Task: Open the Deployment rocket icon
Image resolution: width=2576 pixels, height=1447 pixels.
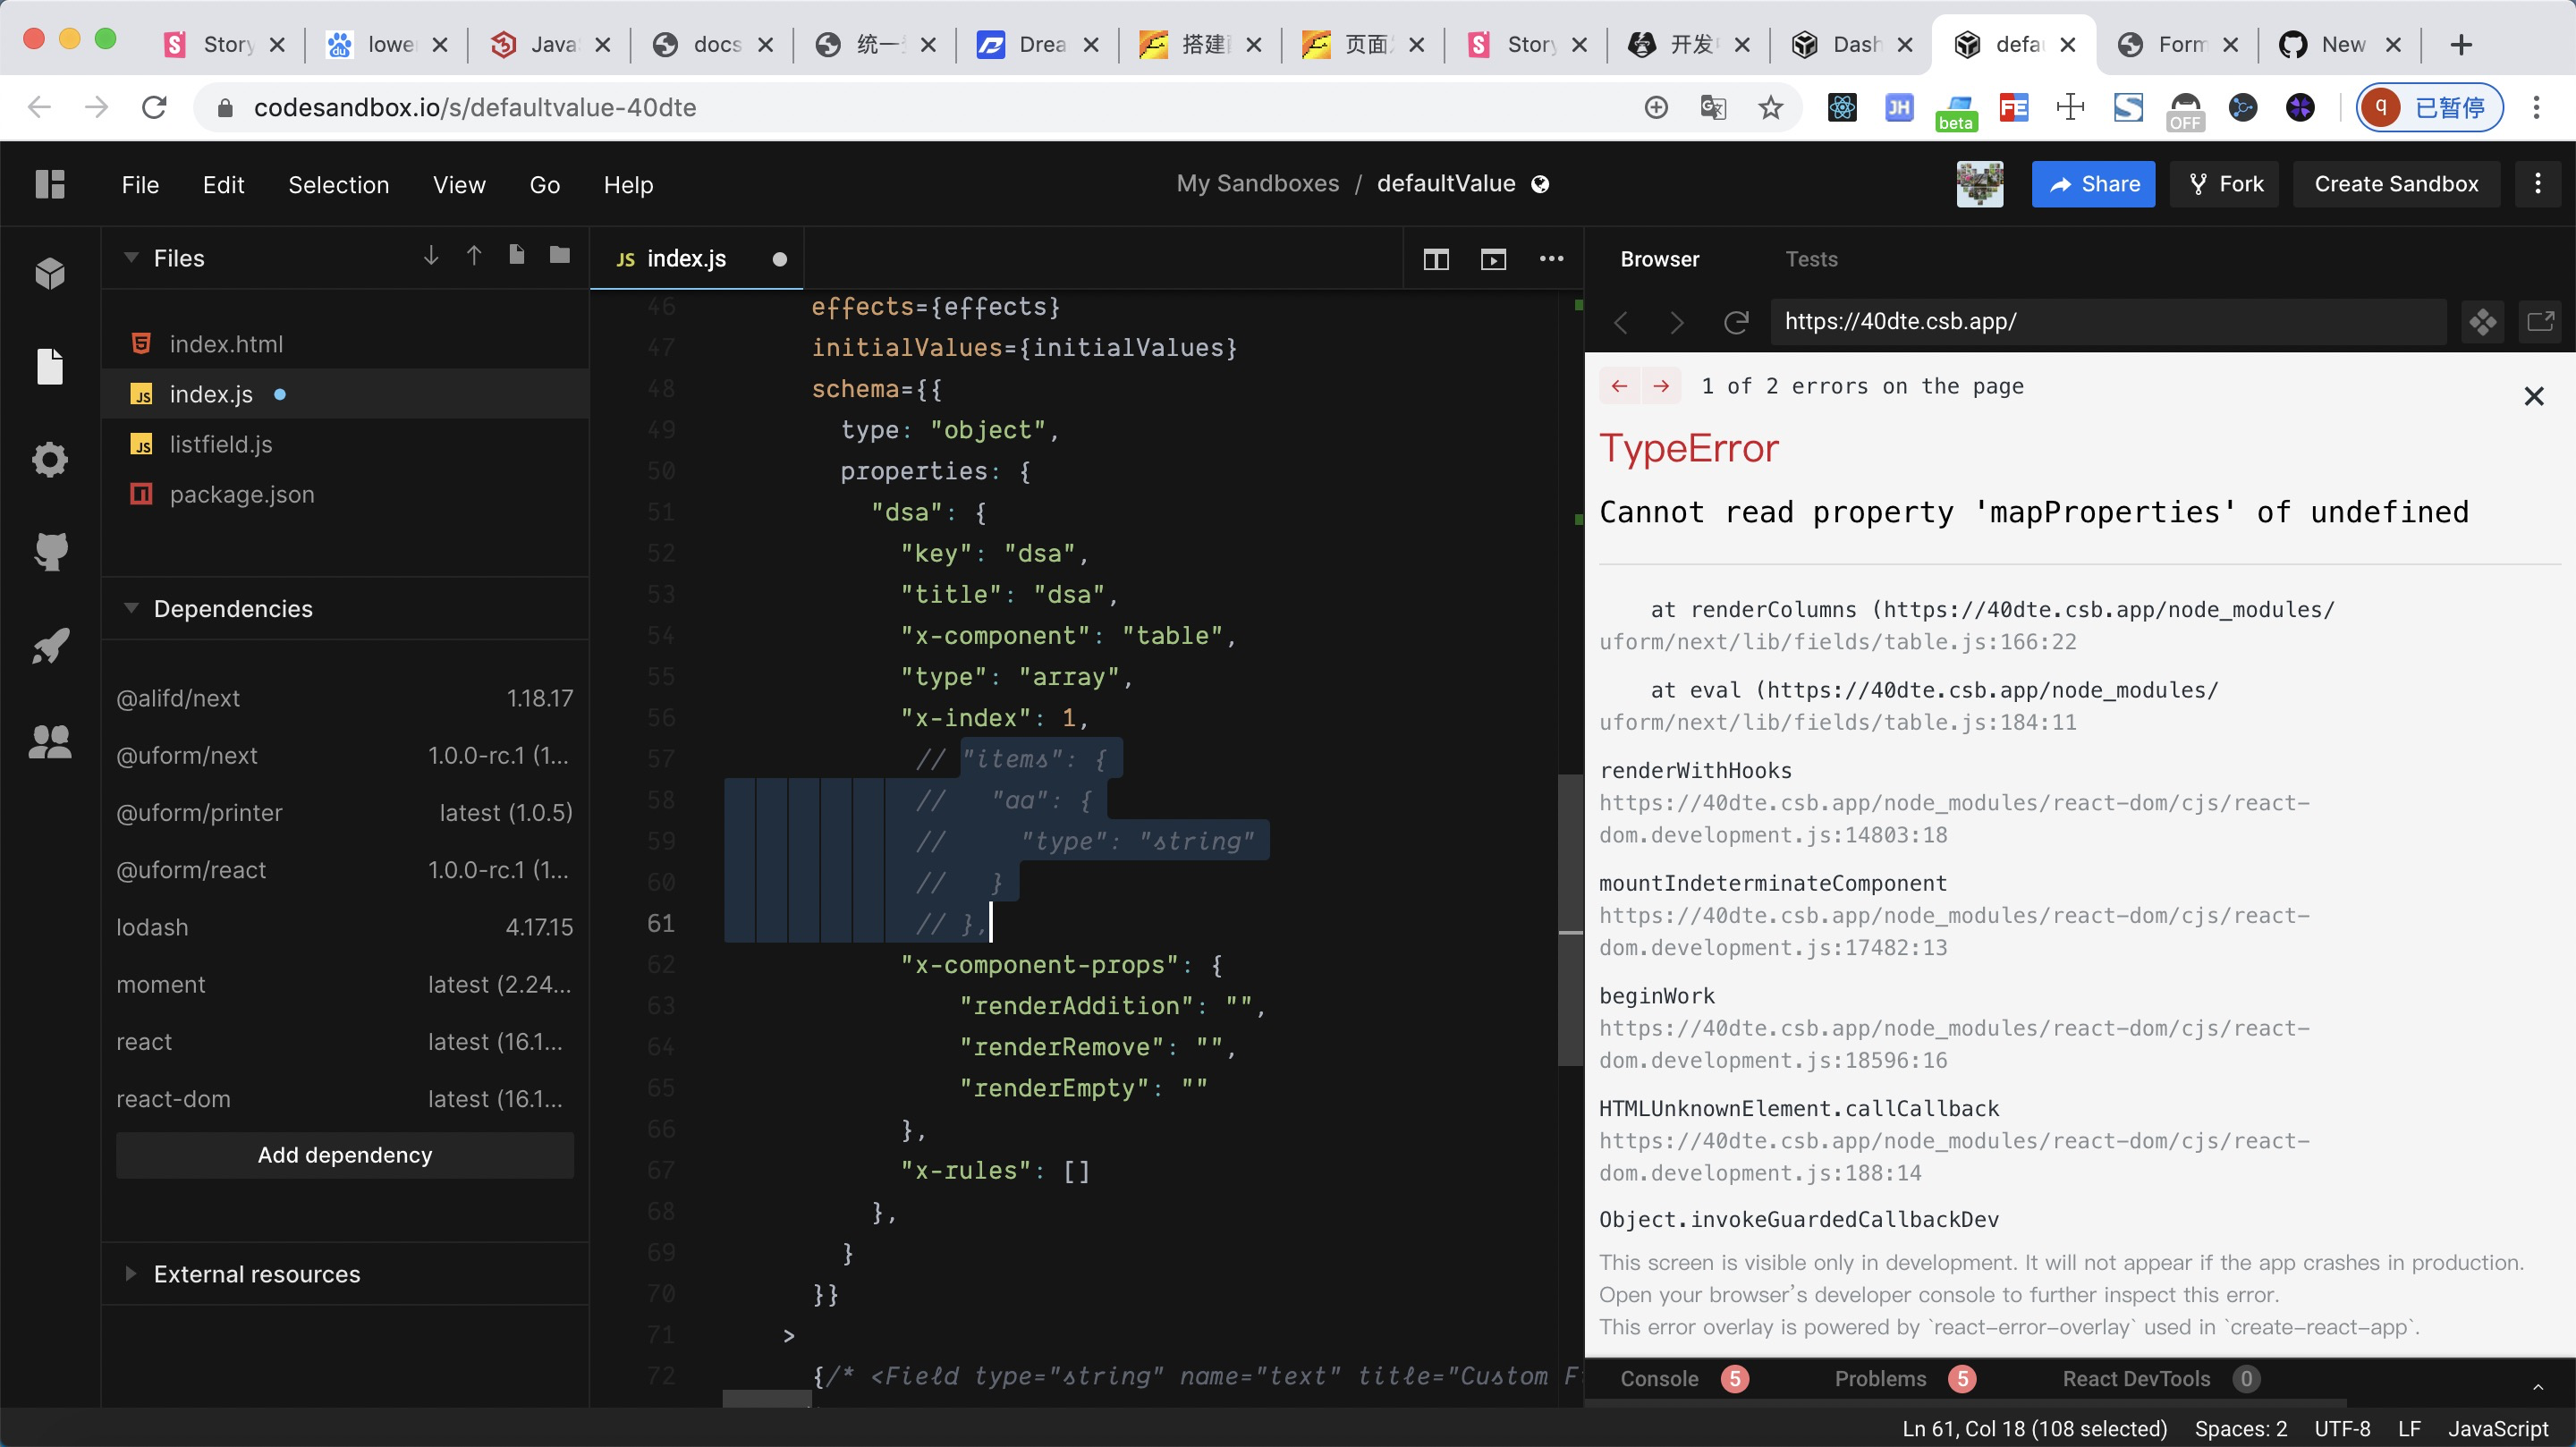Action: (x=50, y=646)
